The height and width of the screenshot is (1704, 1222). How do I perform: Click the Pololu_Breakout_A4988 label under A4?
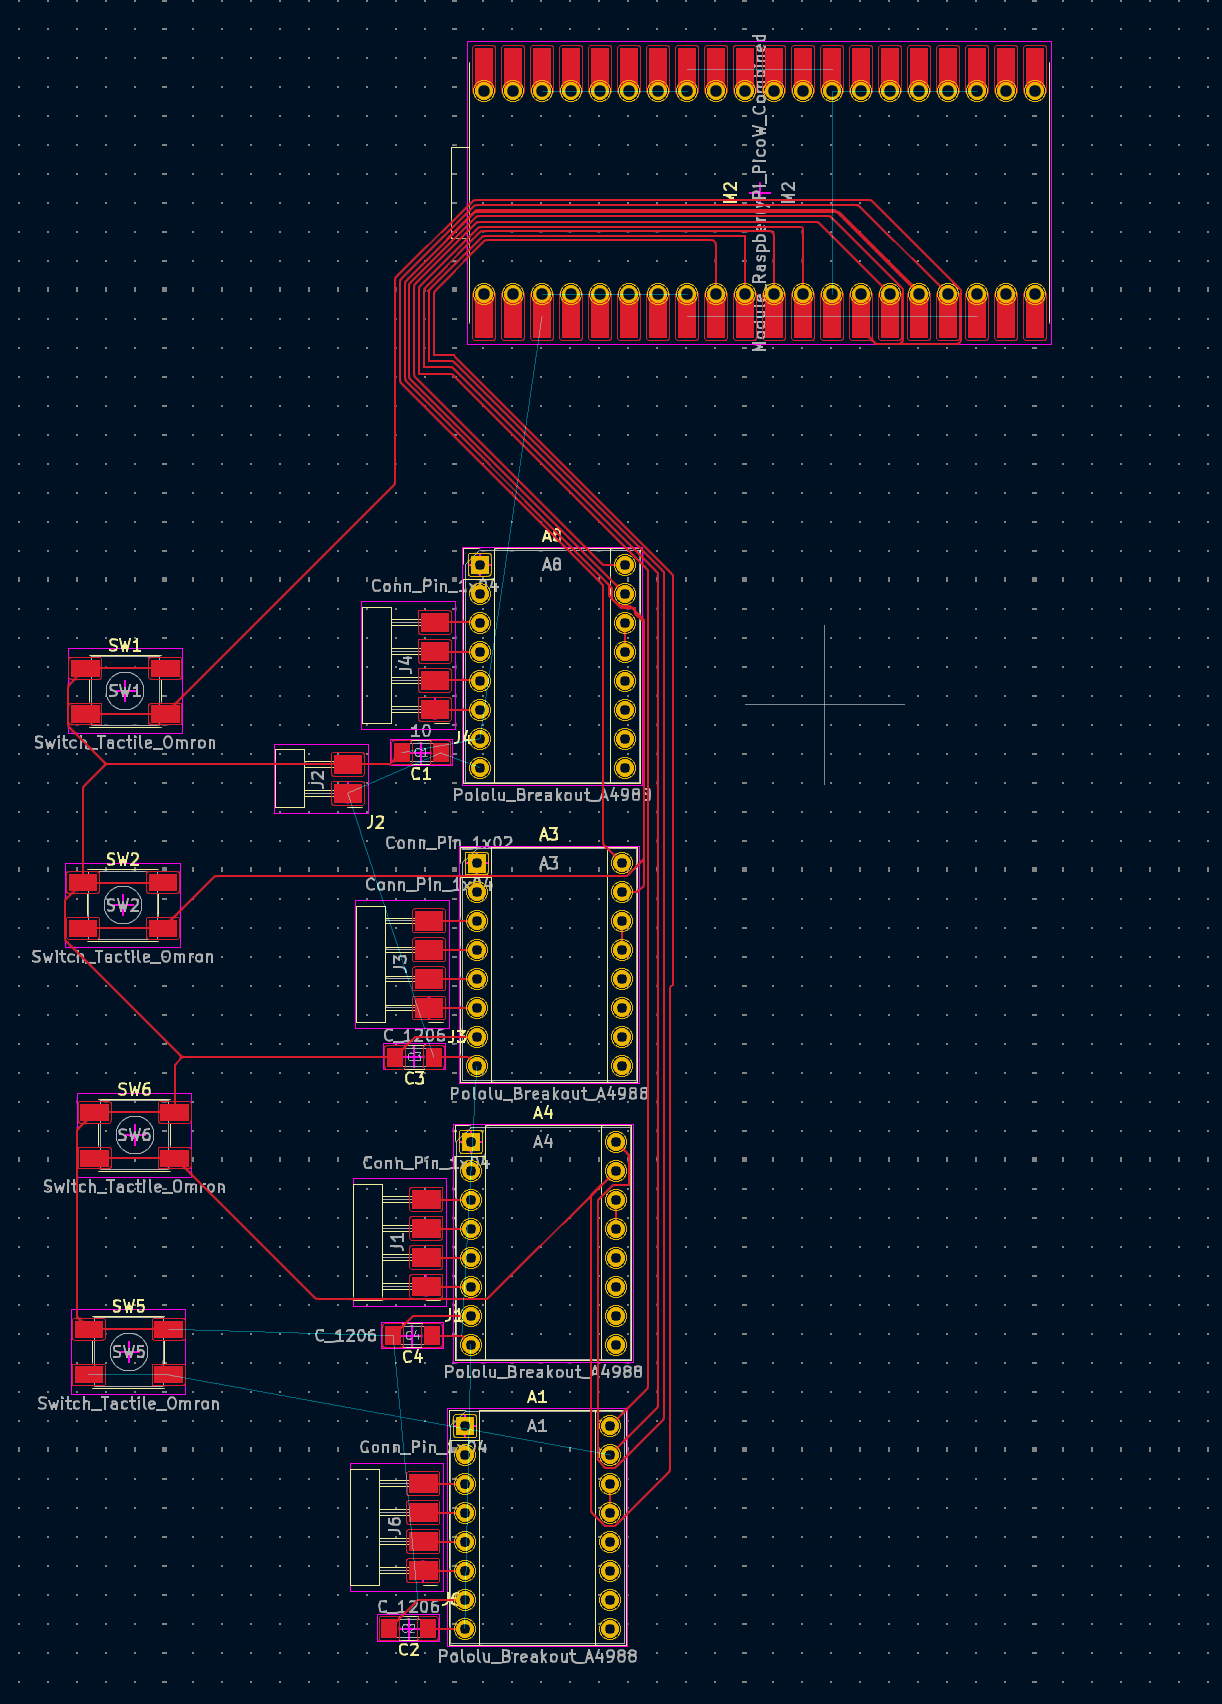pyautogui.click(x=543, y=1372)
